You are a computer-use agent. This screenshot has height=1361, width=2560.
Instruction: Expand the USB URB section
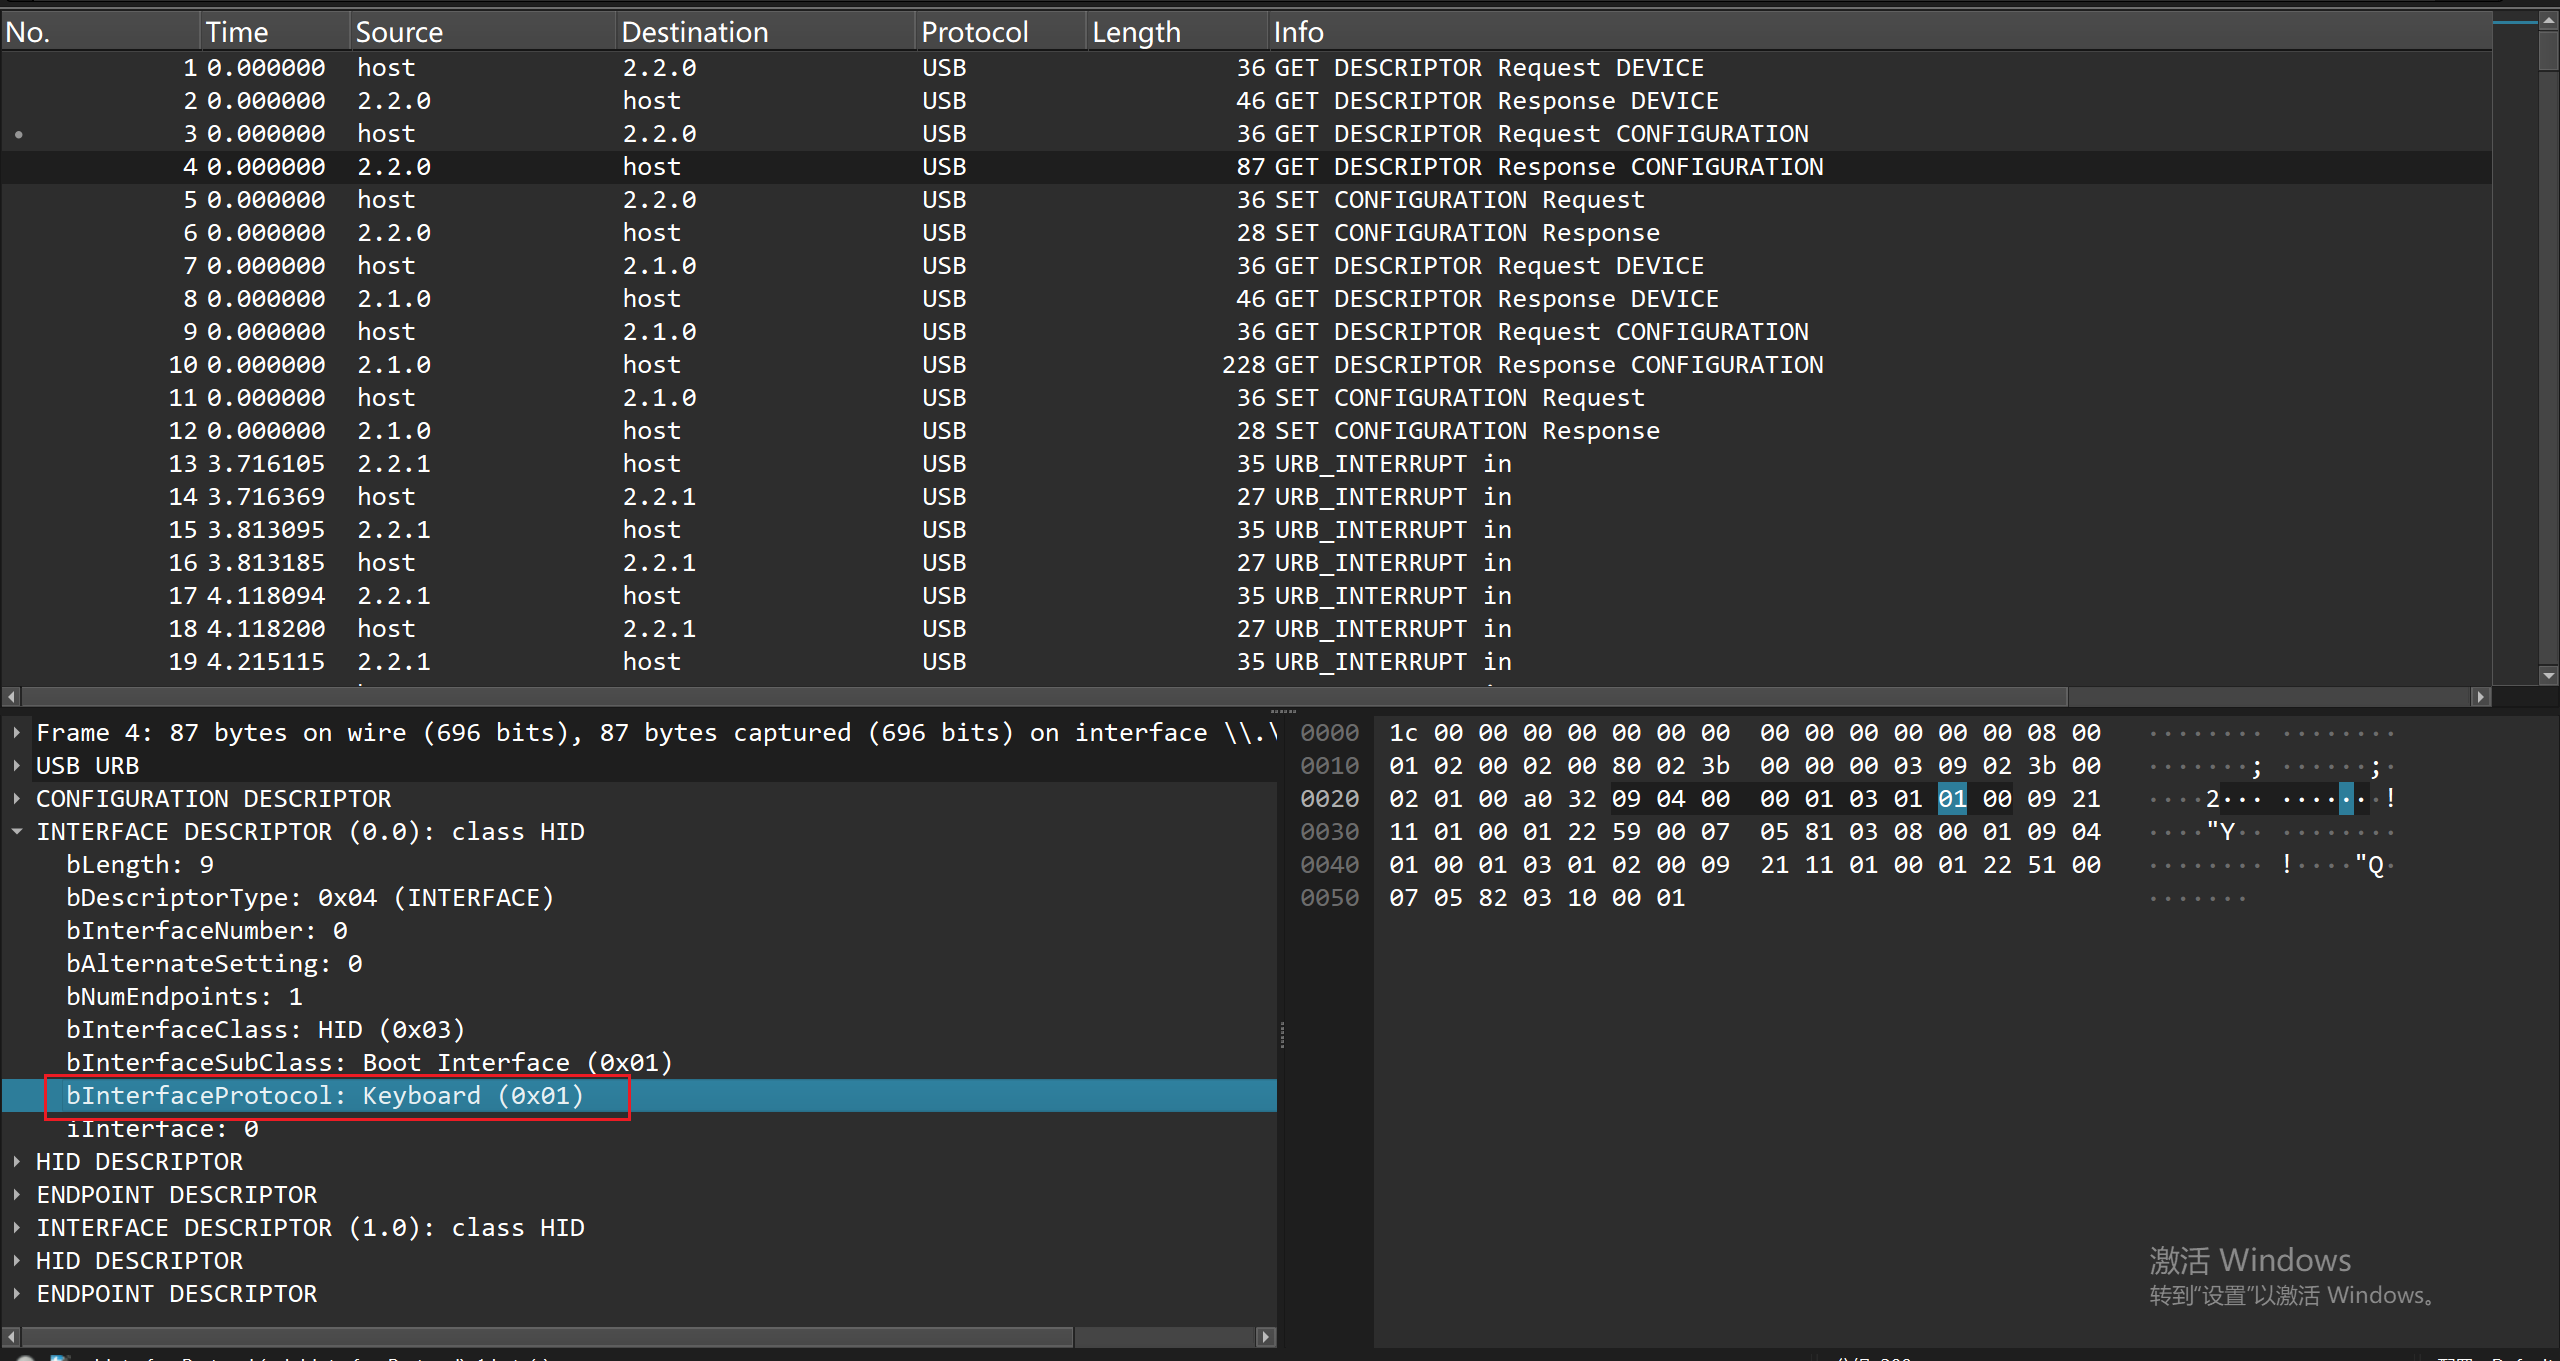pos(17,766)
